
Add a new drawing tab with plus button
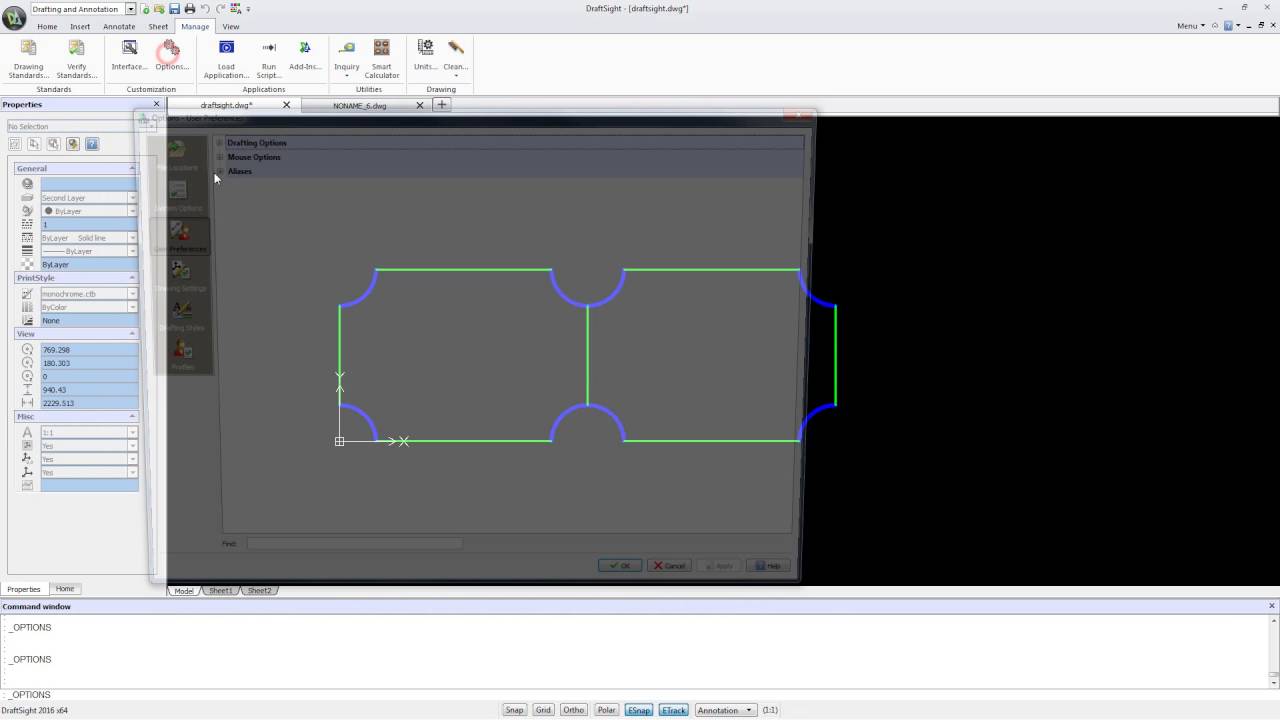[441, 105]
